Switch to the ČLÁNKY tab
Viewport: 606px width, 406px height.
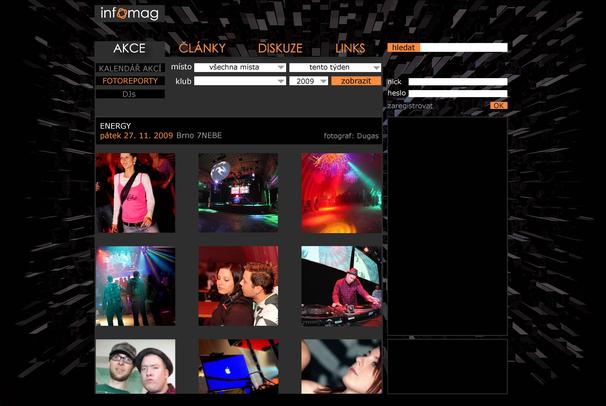(202, 48)
